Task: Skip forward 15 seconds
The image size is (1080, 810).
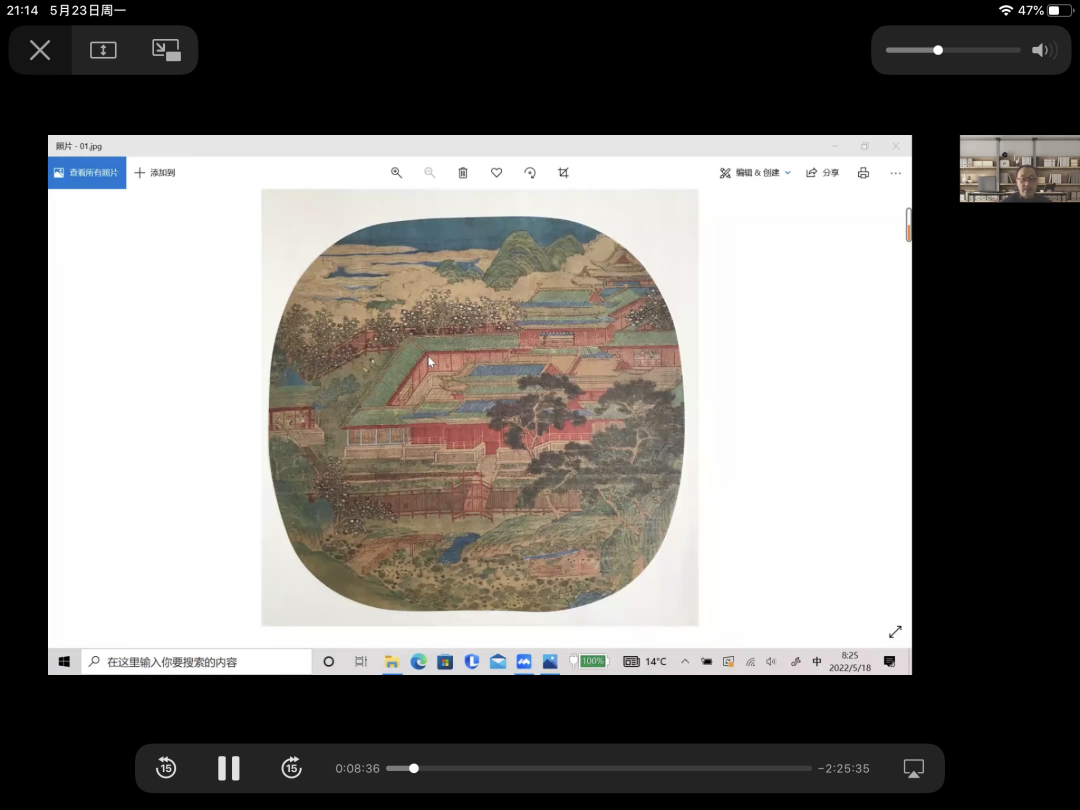Action: coord(291,767)
